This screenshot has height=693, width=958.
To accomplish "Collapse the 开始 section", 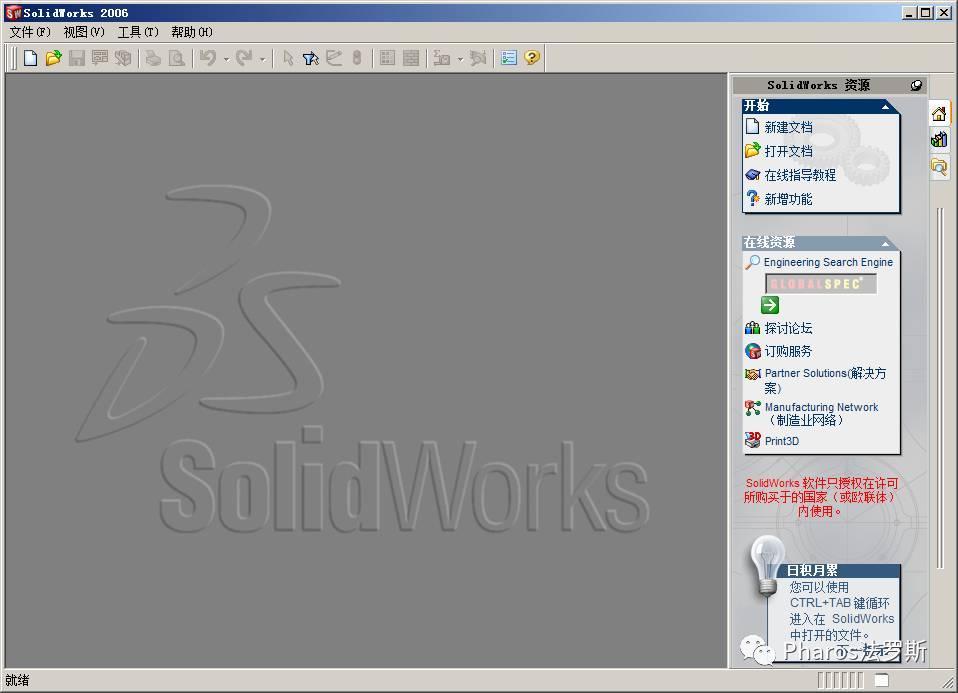I will pos(885,107).
